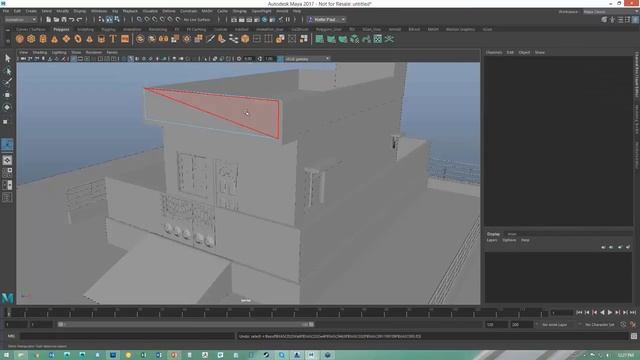Select the Display layer tab
The width and height of the screenshot is (640, 360).
pos(493,234)
